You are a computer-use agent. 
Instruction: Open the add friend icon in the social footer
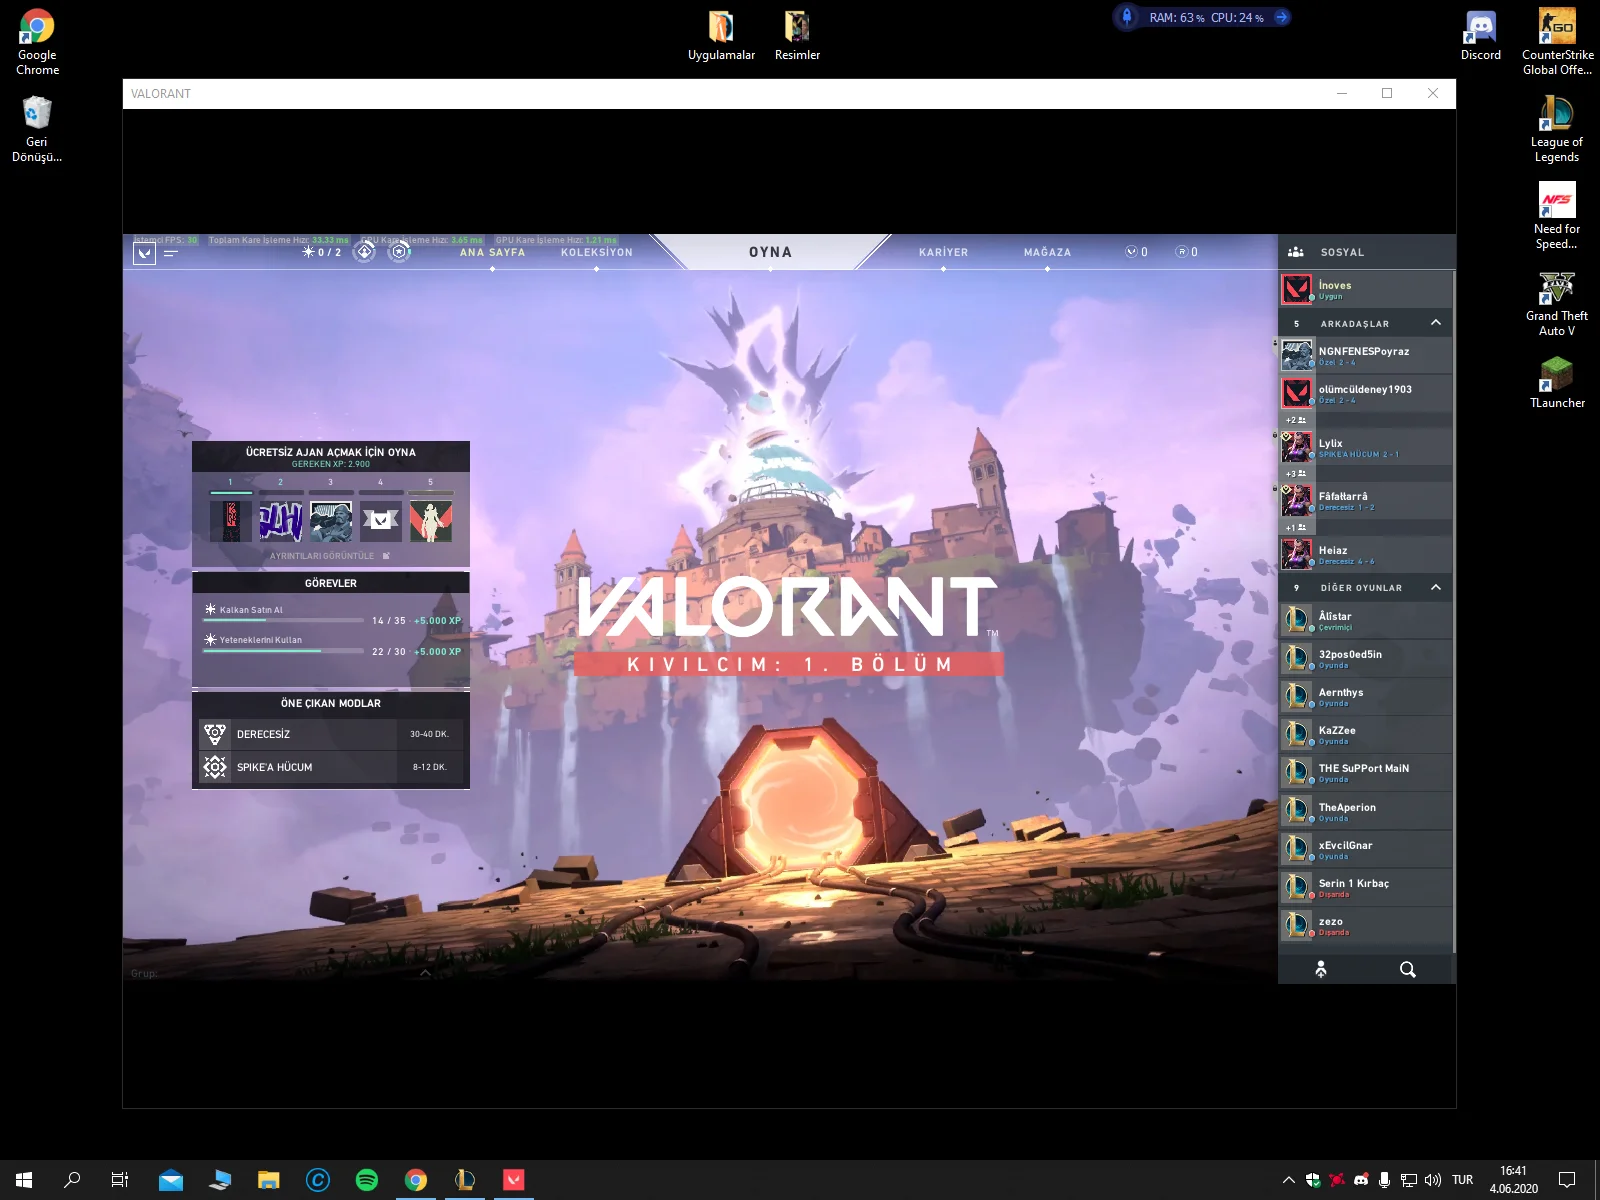tap(1321, 969)
